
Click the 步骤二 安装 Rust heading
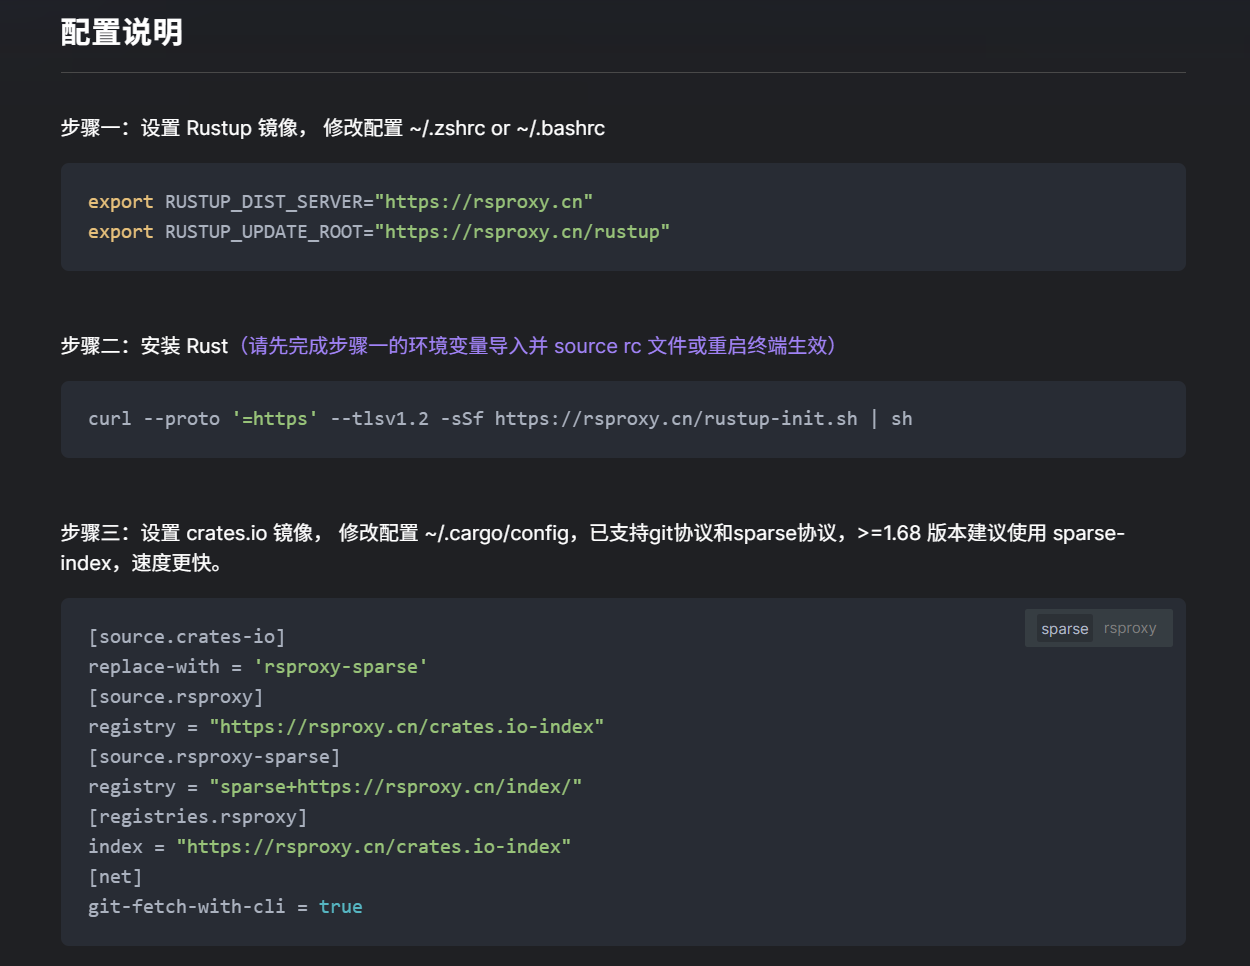coord(144,346)
